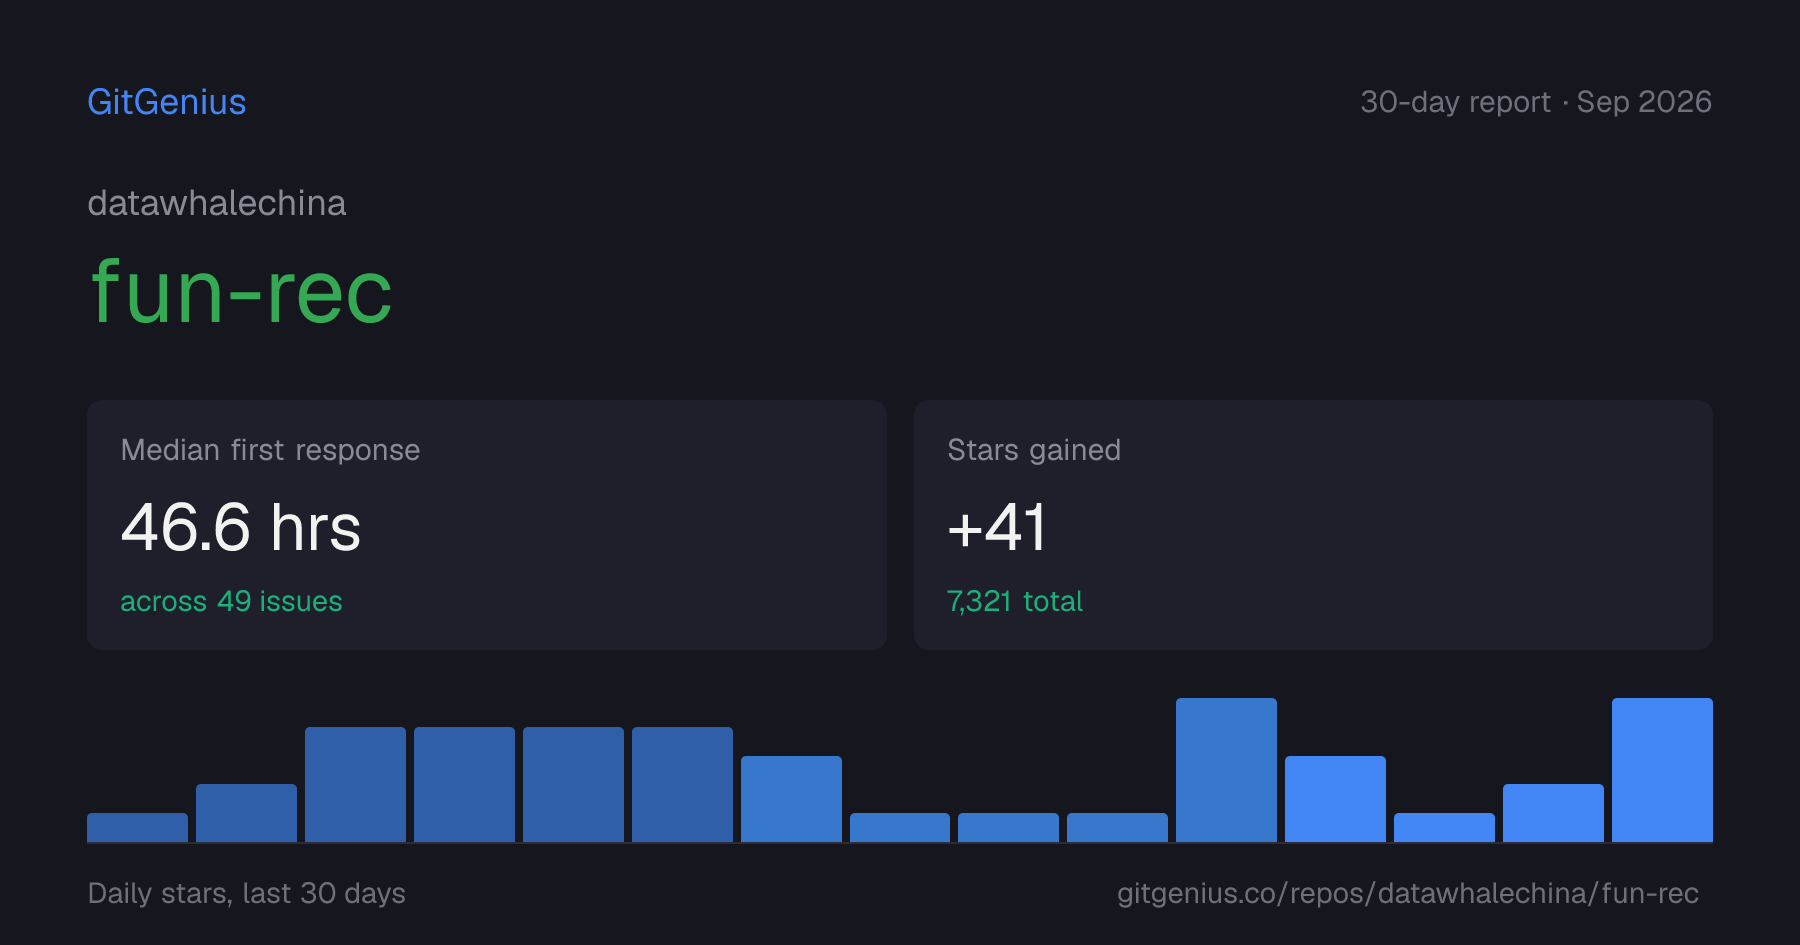This screenshot has width=1800, height=945.
Task: Click the second-to-last bar in chart
Action: [x=1553, y=813]
